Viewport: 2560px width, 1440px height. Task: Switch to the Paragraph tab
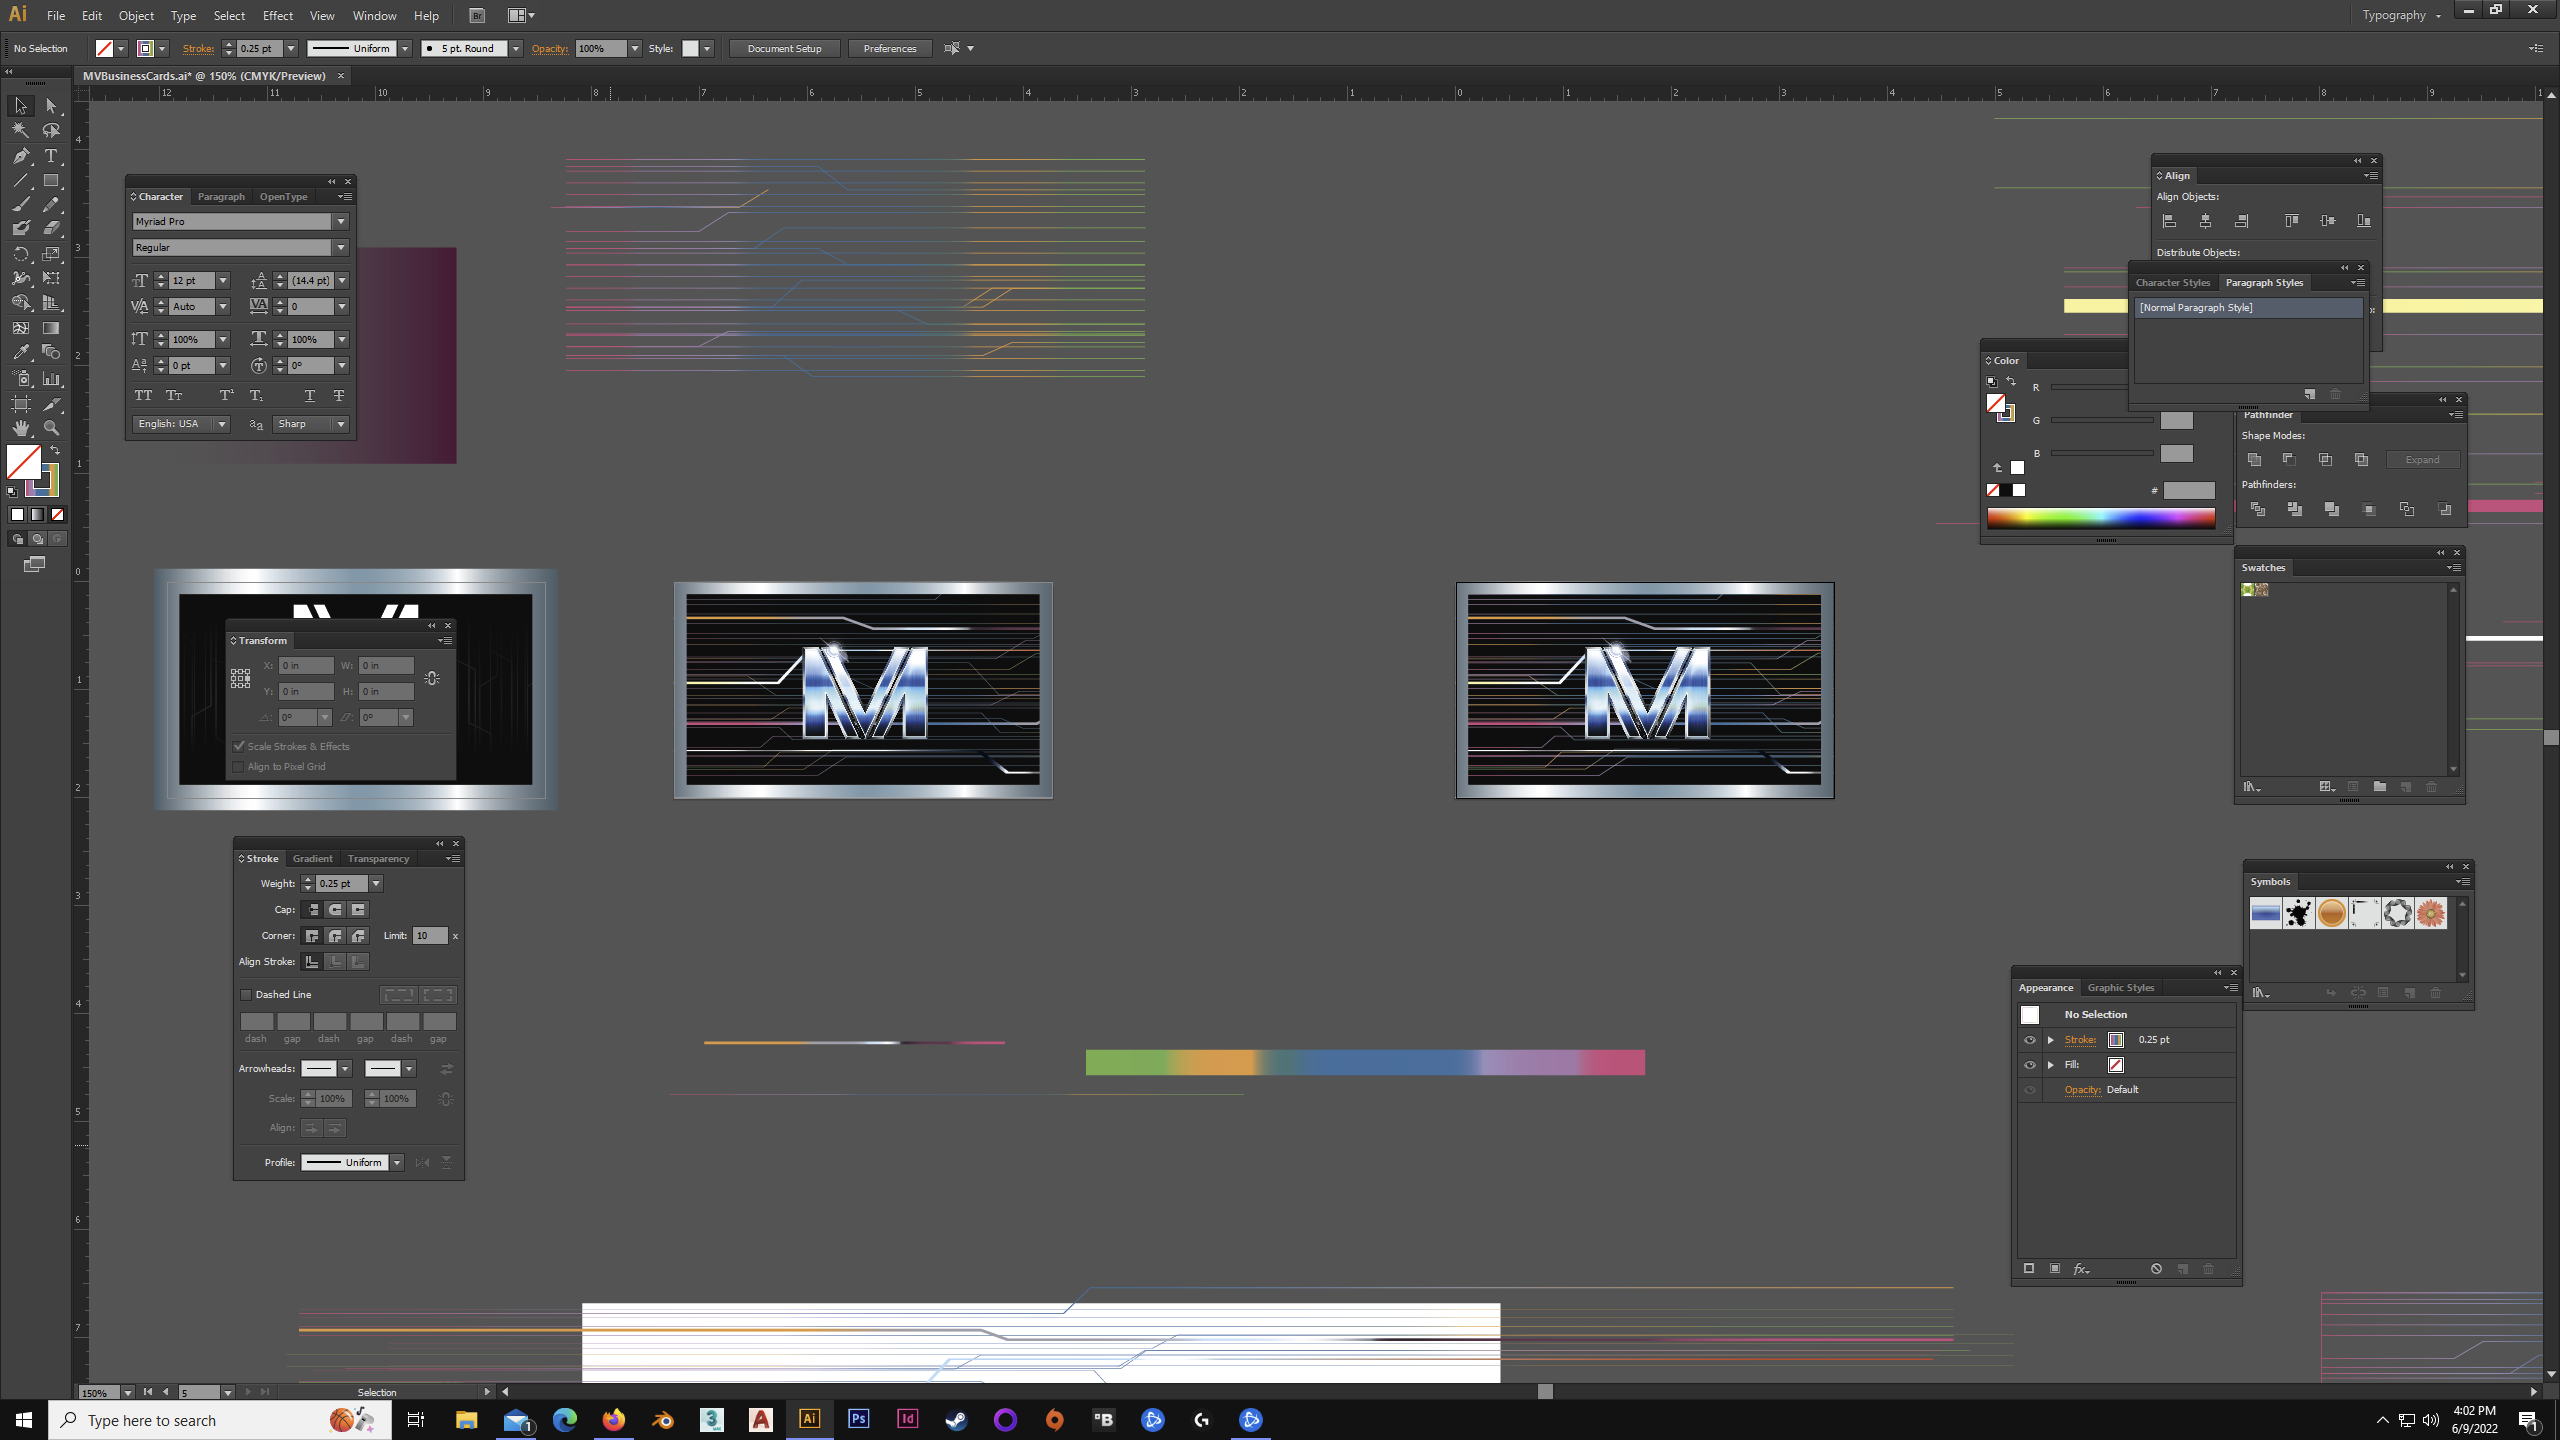click(x=221, y=197)
